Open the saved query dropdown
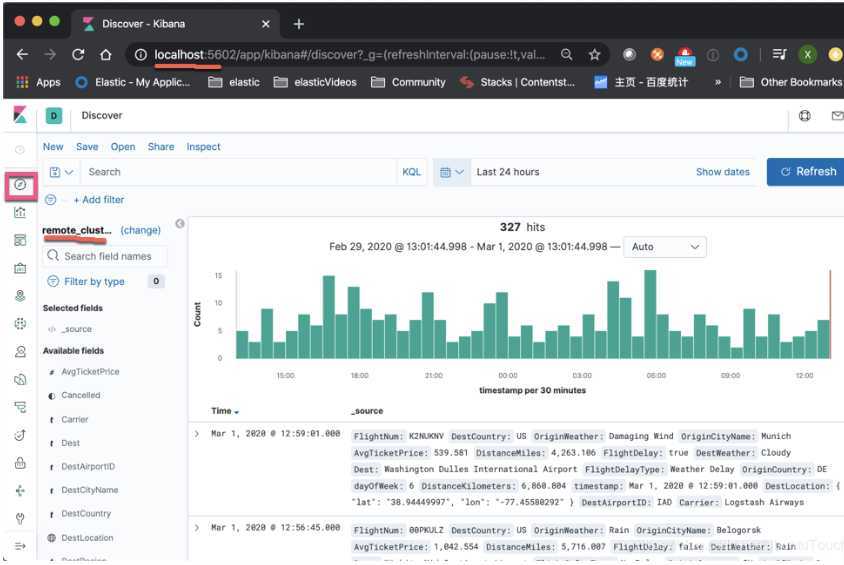844x565 pixels. click(61, 172)
